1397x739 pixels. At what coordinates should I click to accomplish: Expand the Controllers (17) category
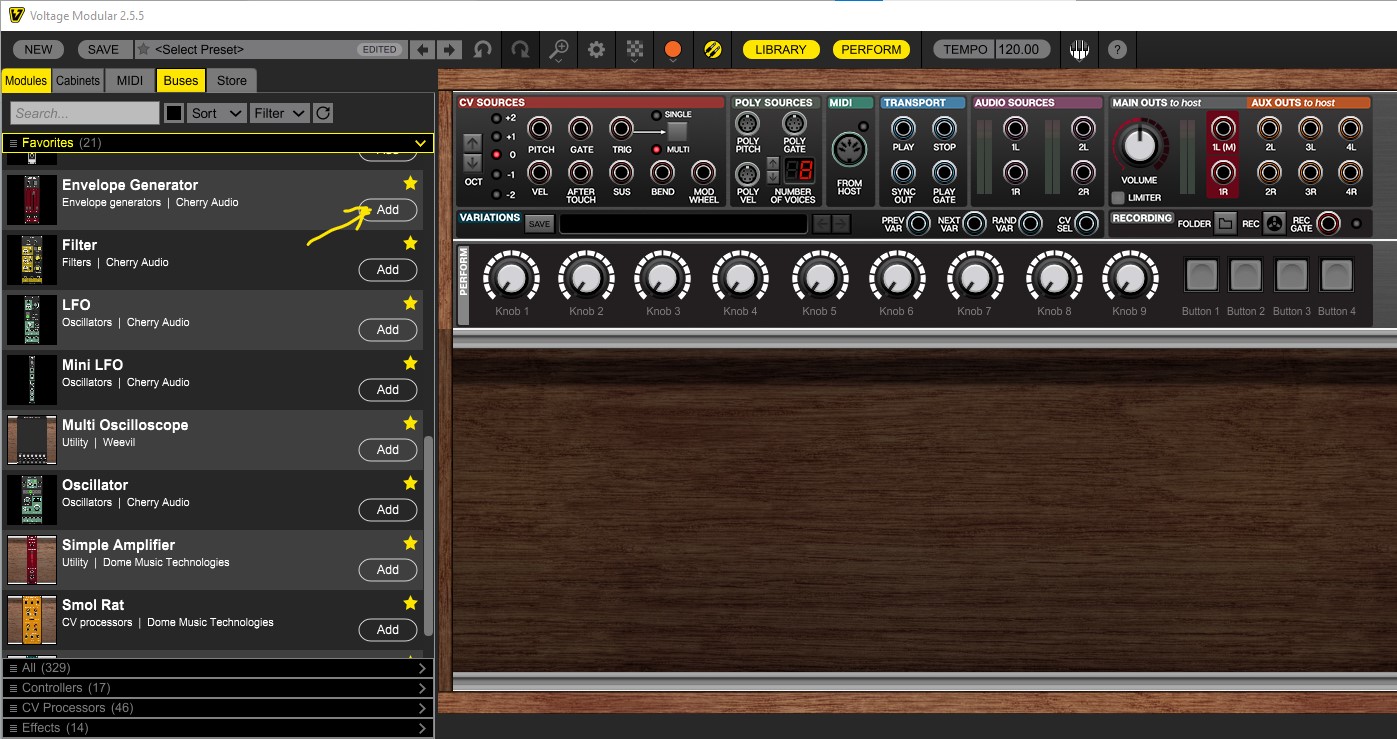pyautogui.click(x=218, y=688)
